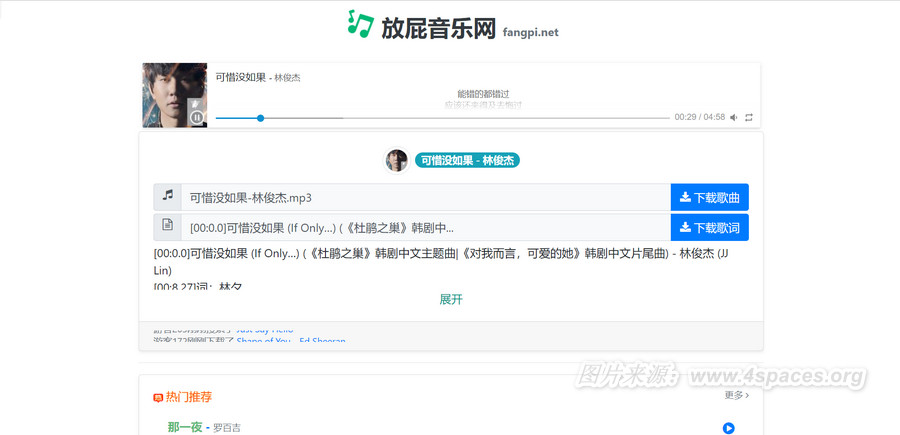Screen dimensions: 900x435
Task: Click the 下载歌曲 download song button
Action: click(x=709, y=197)
